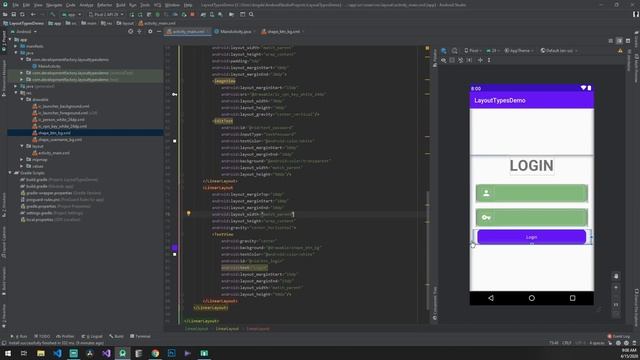Switch to Code-only view mode icon
This screenshot has height=360, width=640.
pyautogui.click(x=611, y=41)
